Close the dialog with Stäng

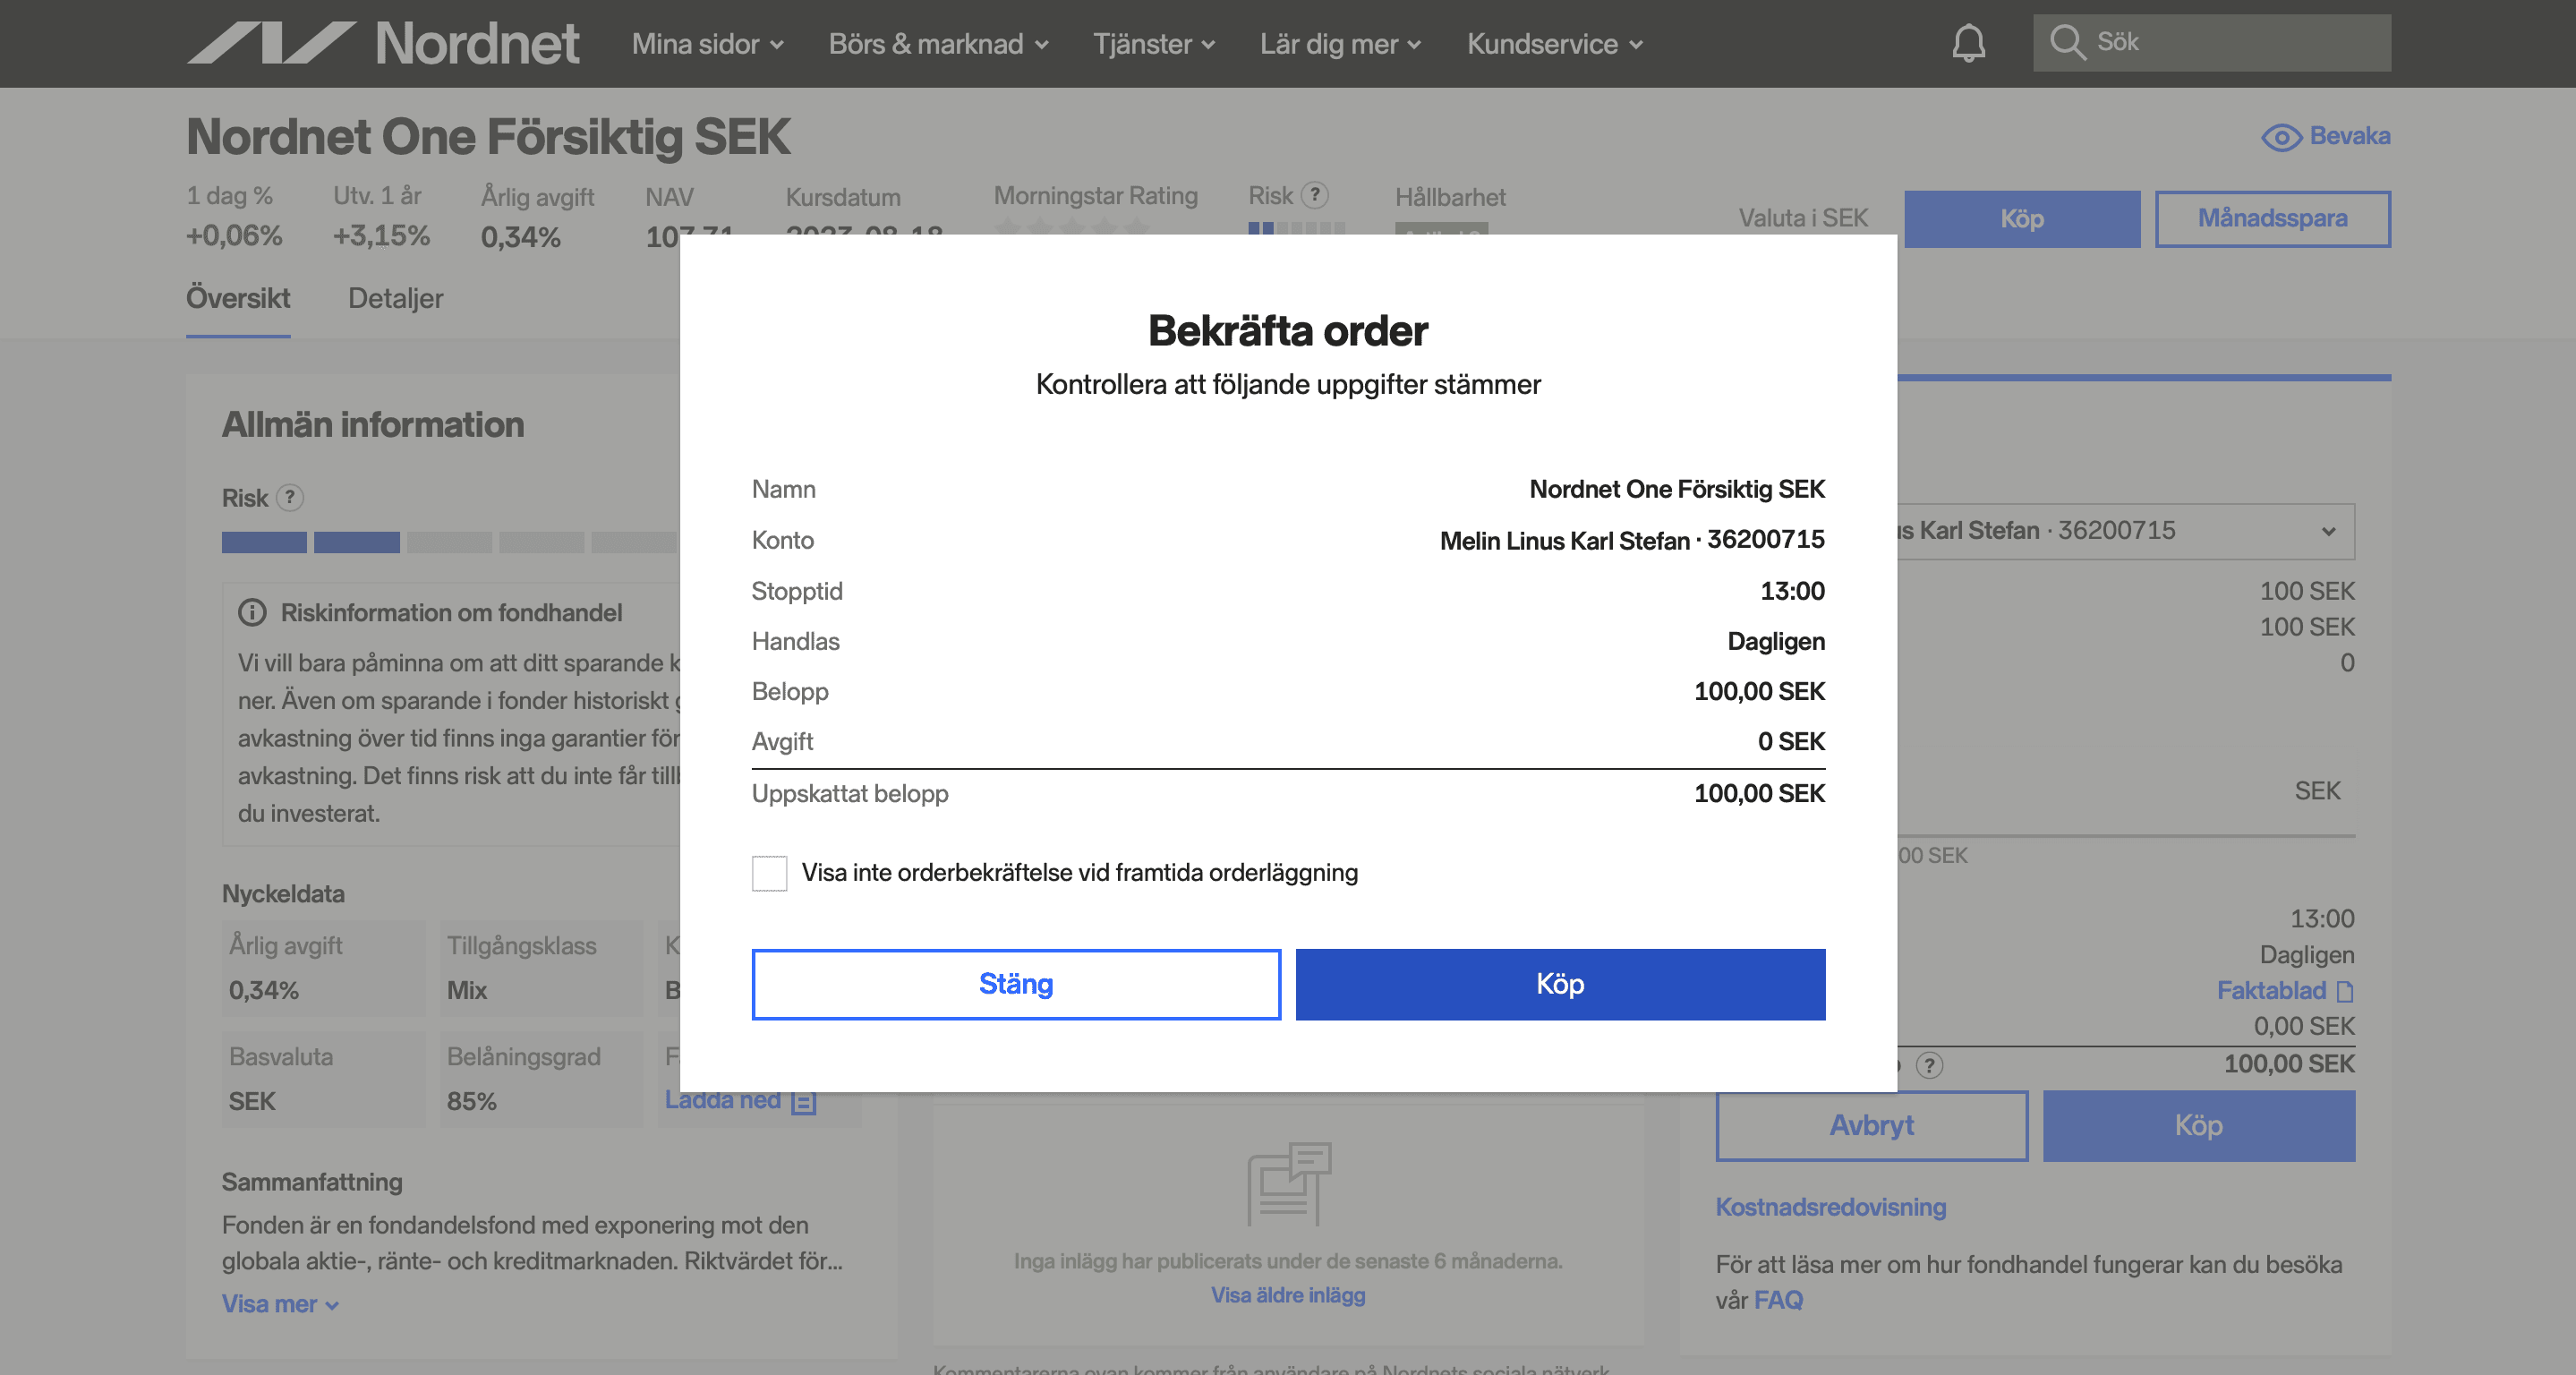pyautogui.click(x=1015, y=984)
